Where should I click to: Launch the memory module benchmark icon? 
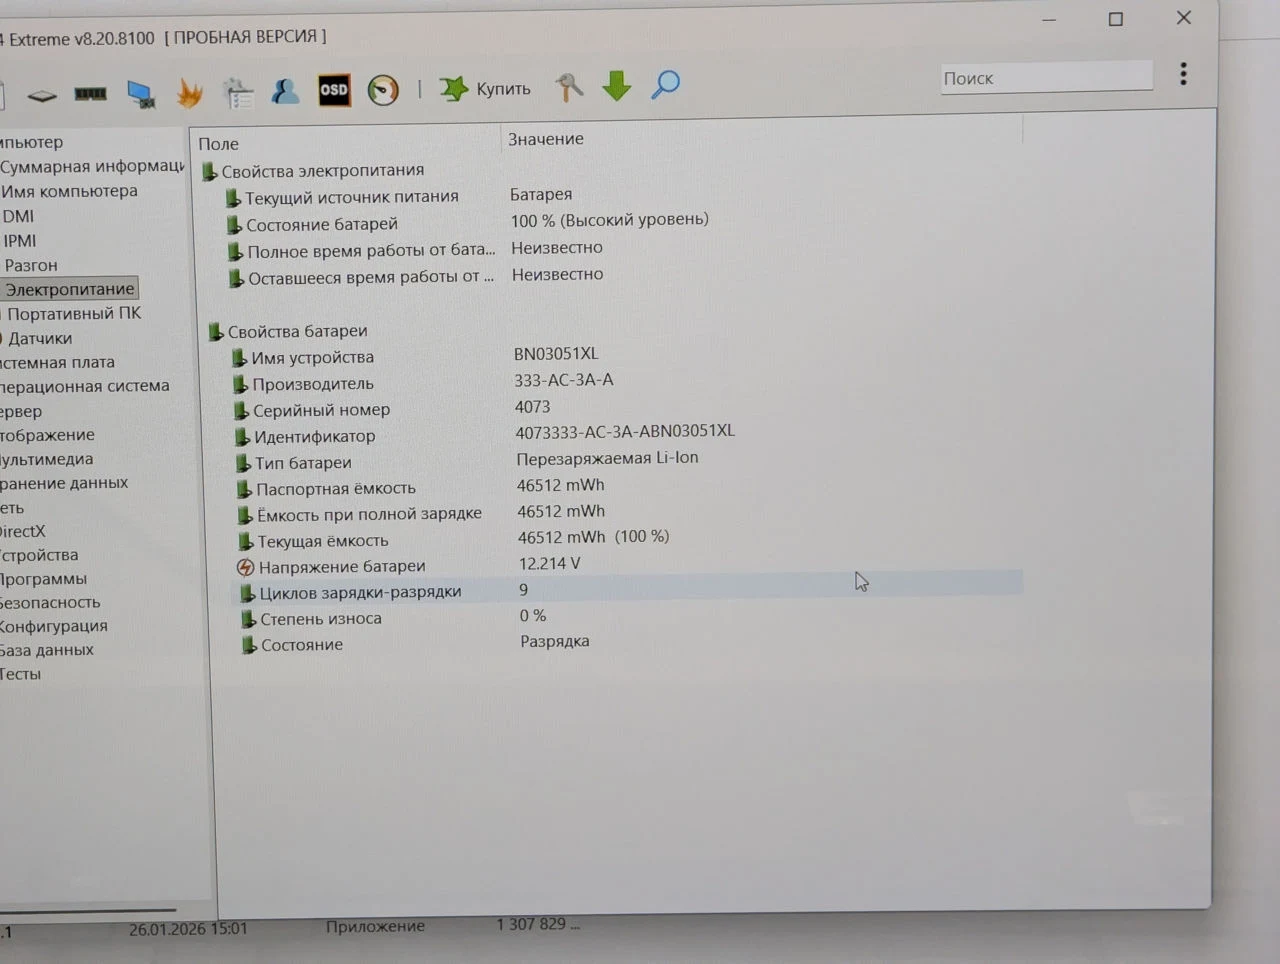tap(90, 94)
